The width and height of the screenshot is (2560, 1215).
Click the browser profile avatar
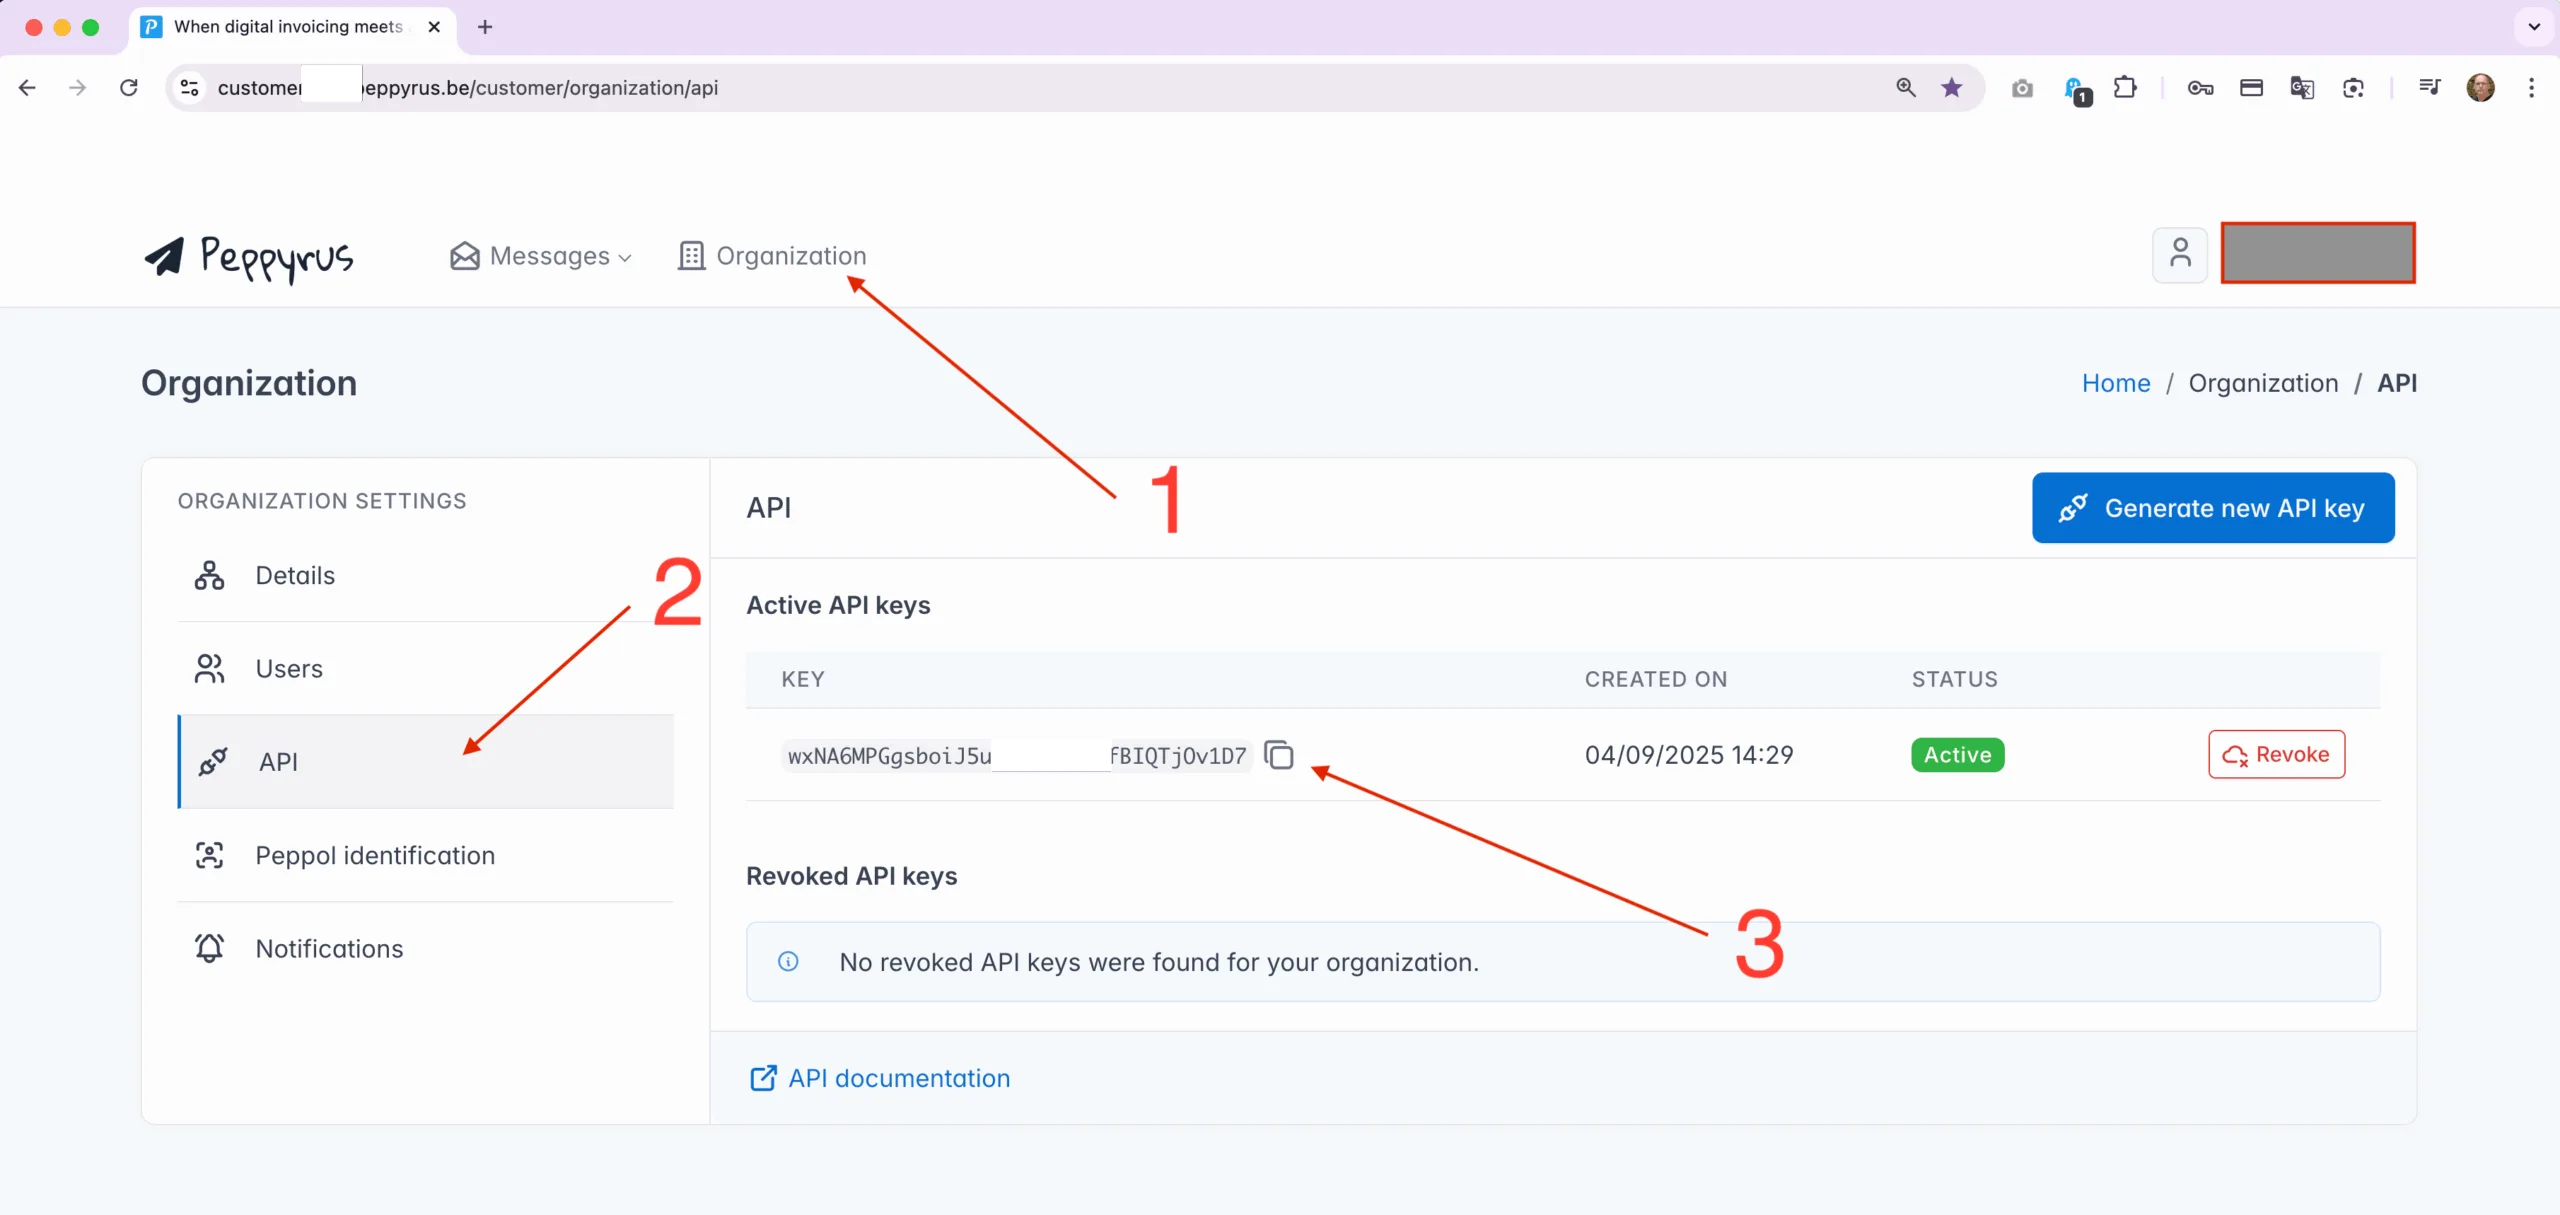tap(2480, 88)
